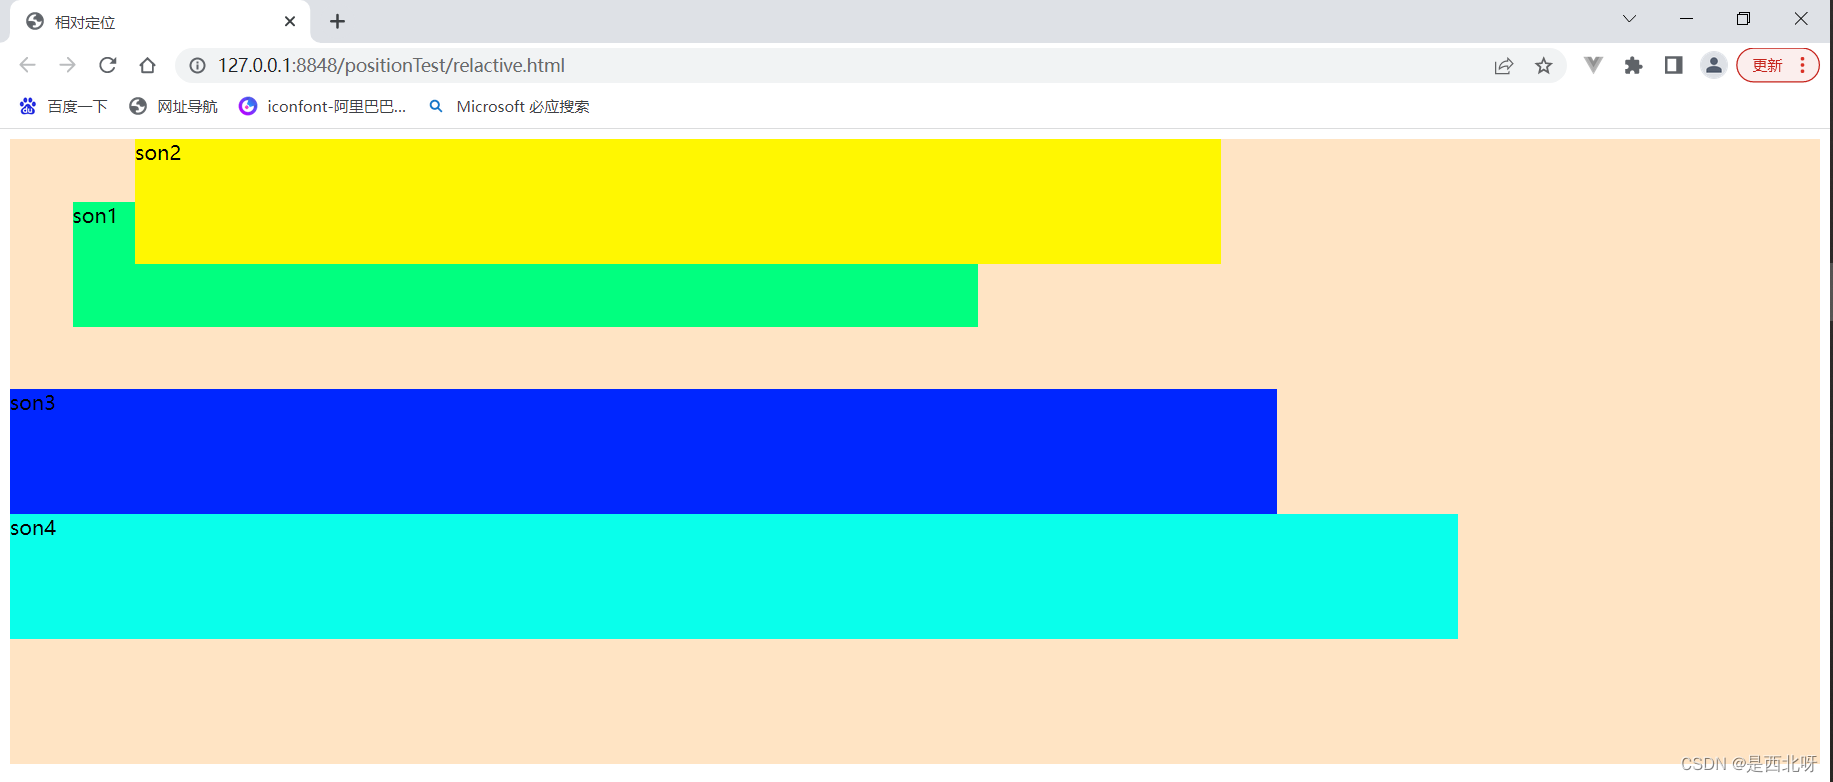Open the Vue devtools extension icon
The width and height of the screenshot is (1833, 782).
click(1593, 65)
